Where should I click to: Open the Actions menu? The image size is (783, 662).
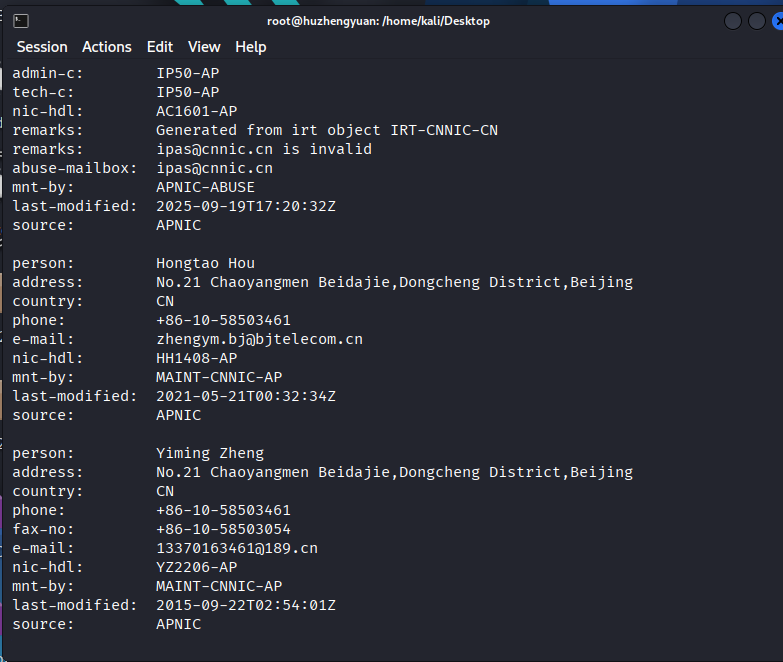tap(107, 47)
